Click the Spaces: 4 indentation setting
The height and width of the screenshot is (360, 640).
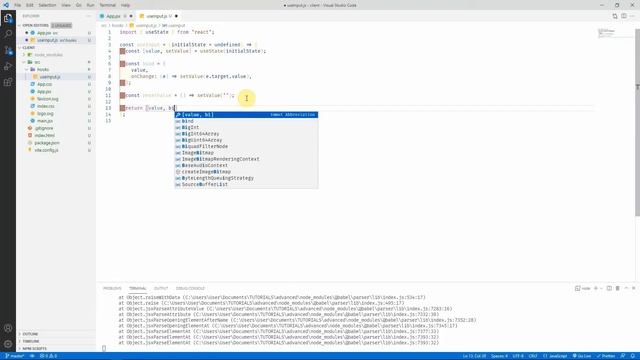499,356
